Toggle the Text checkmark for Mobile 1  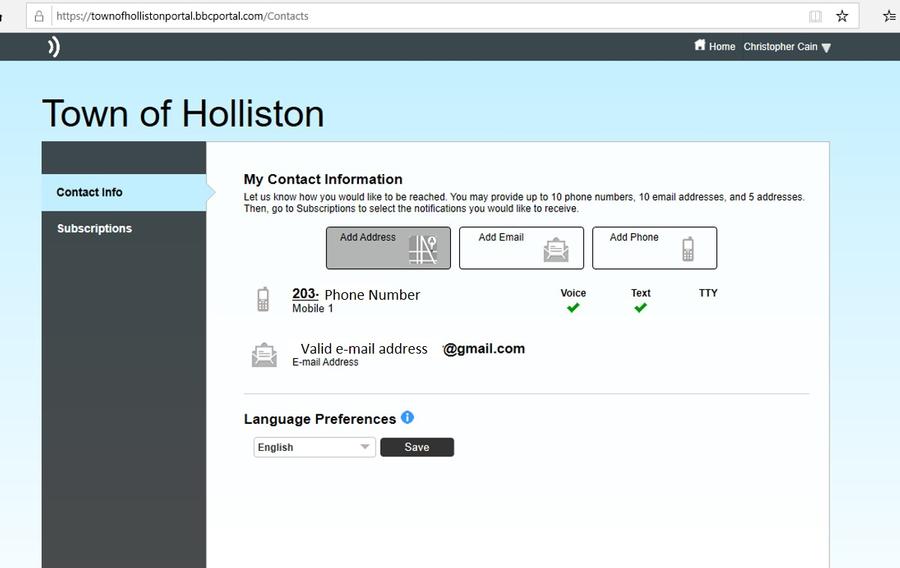point(641,308)
